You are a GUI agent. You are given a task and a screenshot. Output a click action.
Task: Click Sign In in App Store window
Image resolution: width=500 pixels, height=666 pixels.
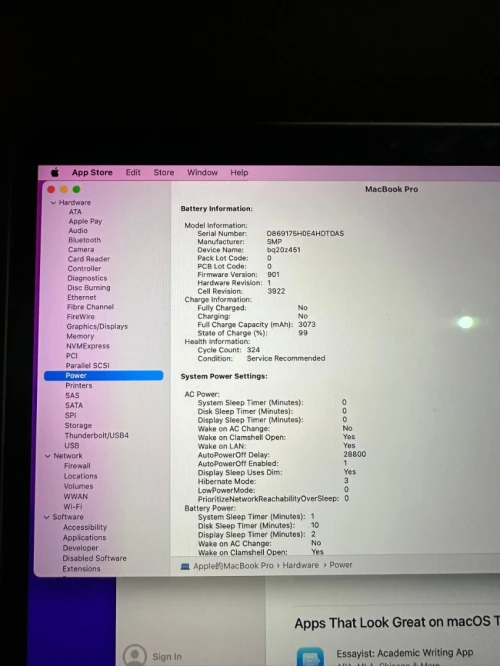pyautogui.click(x=167, y=657)
